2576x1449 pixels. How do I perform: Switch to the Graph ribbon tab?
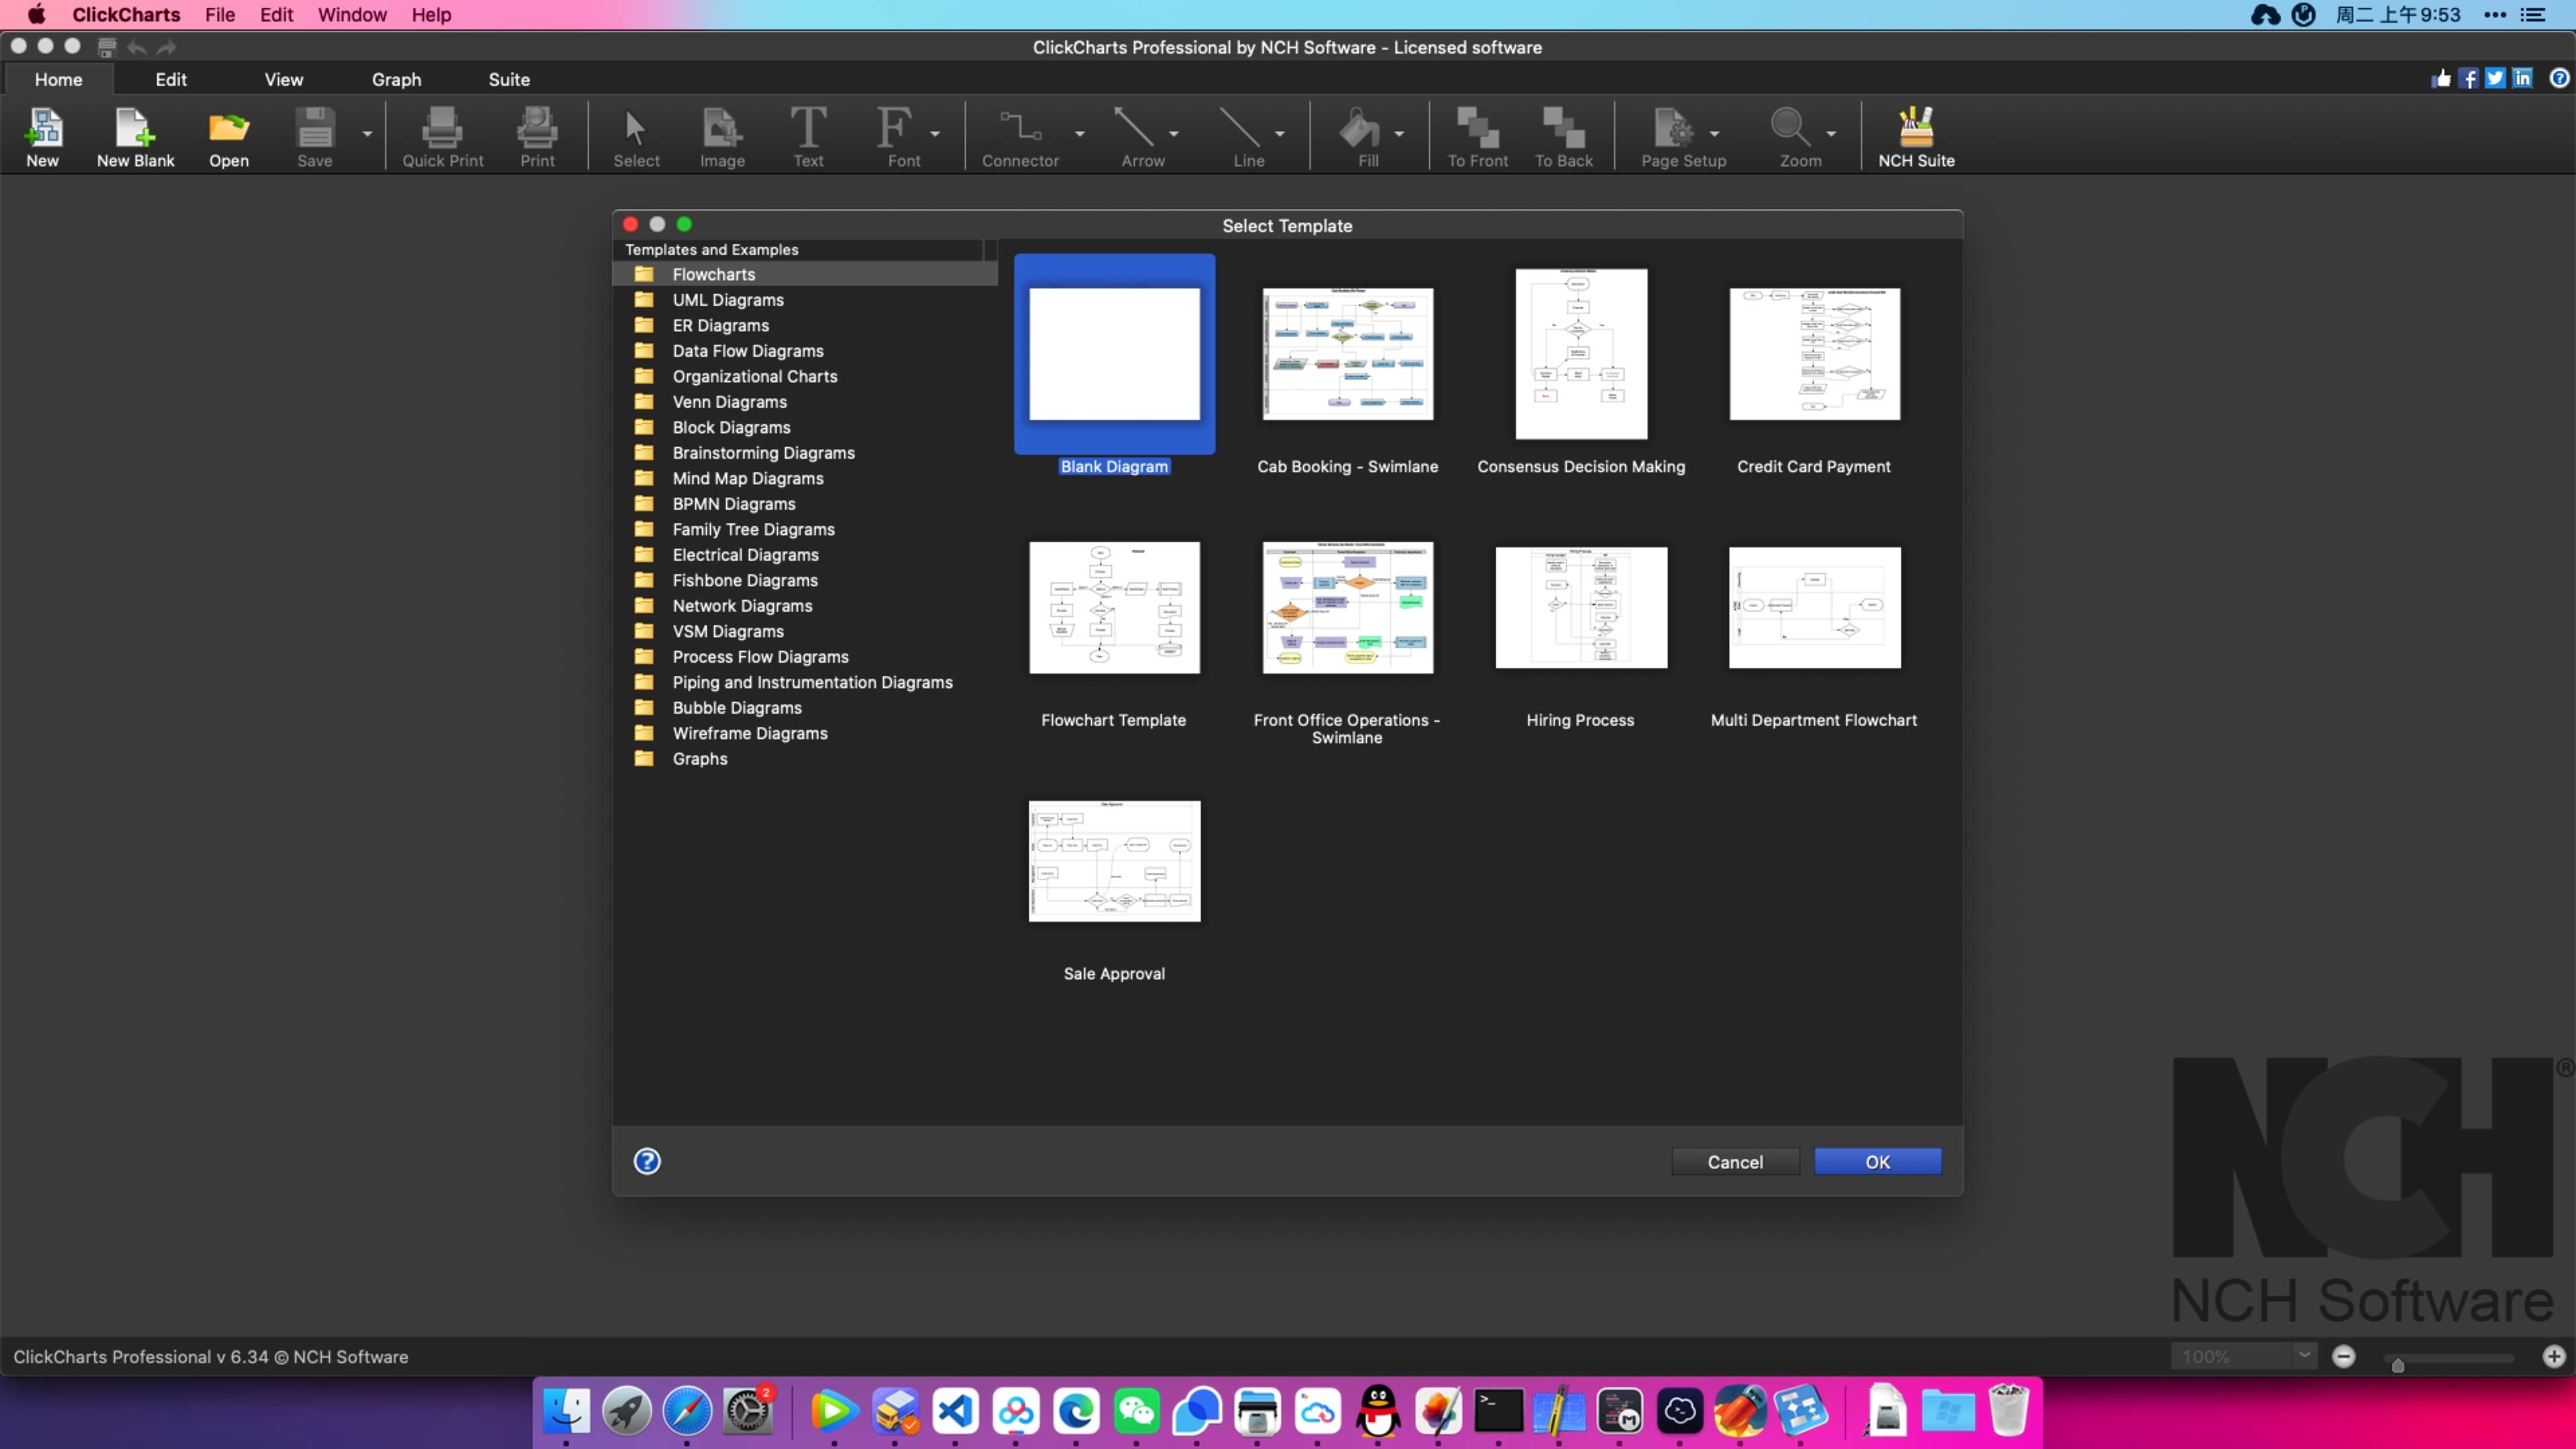pyautogui.click(x=396, y=79)
